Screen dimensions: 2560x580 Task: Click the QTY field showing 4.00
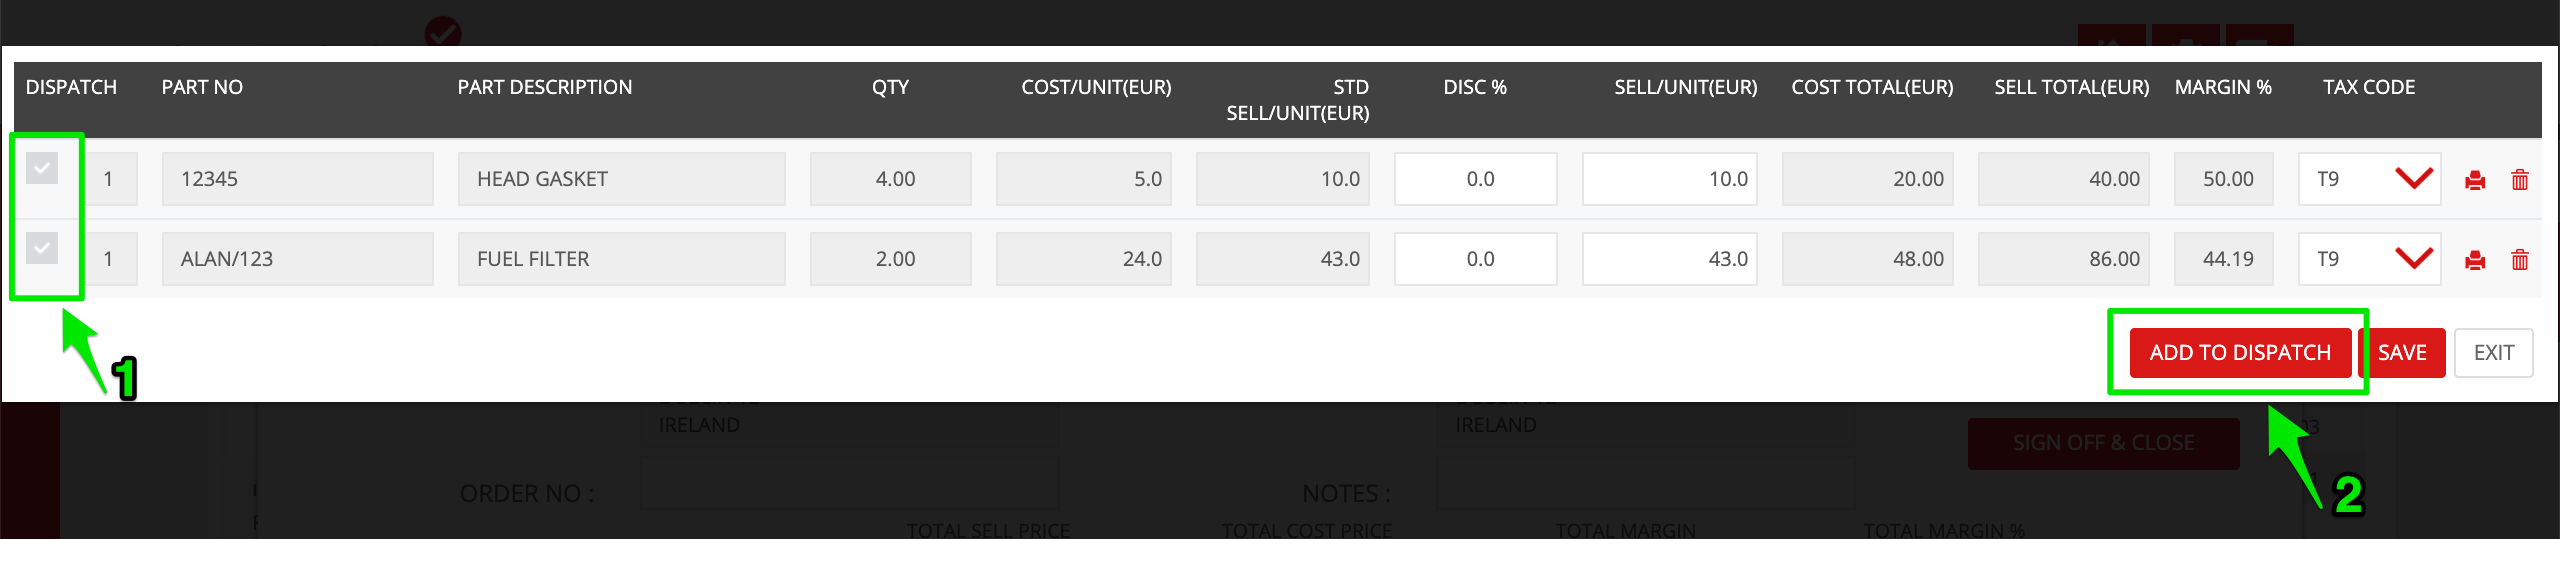[x=891, y=179]
